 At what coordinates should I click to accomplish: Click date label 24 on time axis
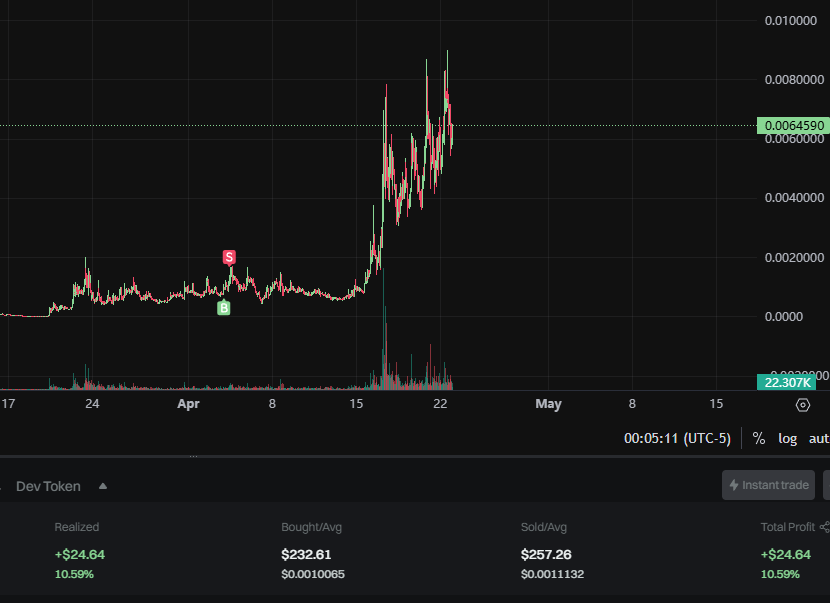tap(92, 404)
